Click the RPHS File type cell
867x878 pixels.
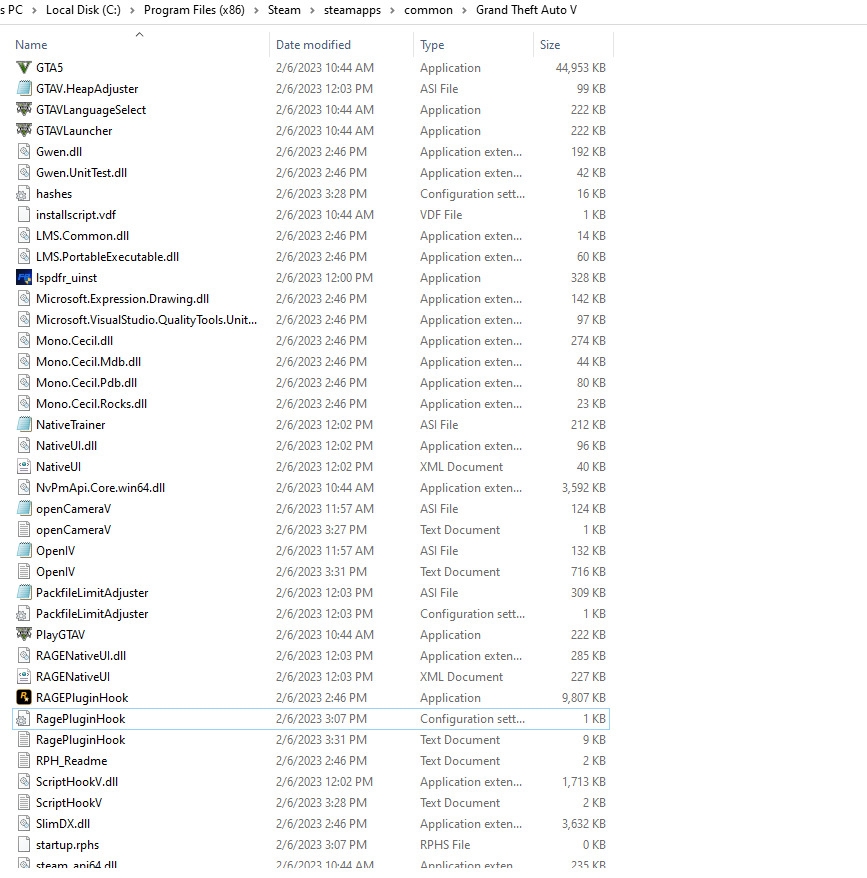[445, 845]
